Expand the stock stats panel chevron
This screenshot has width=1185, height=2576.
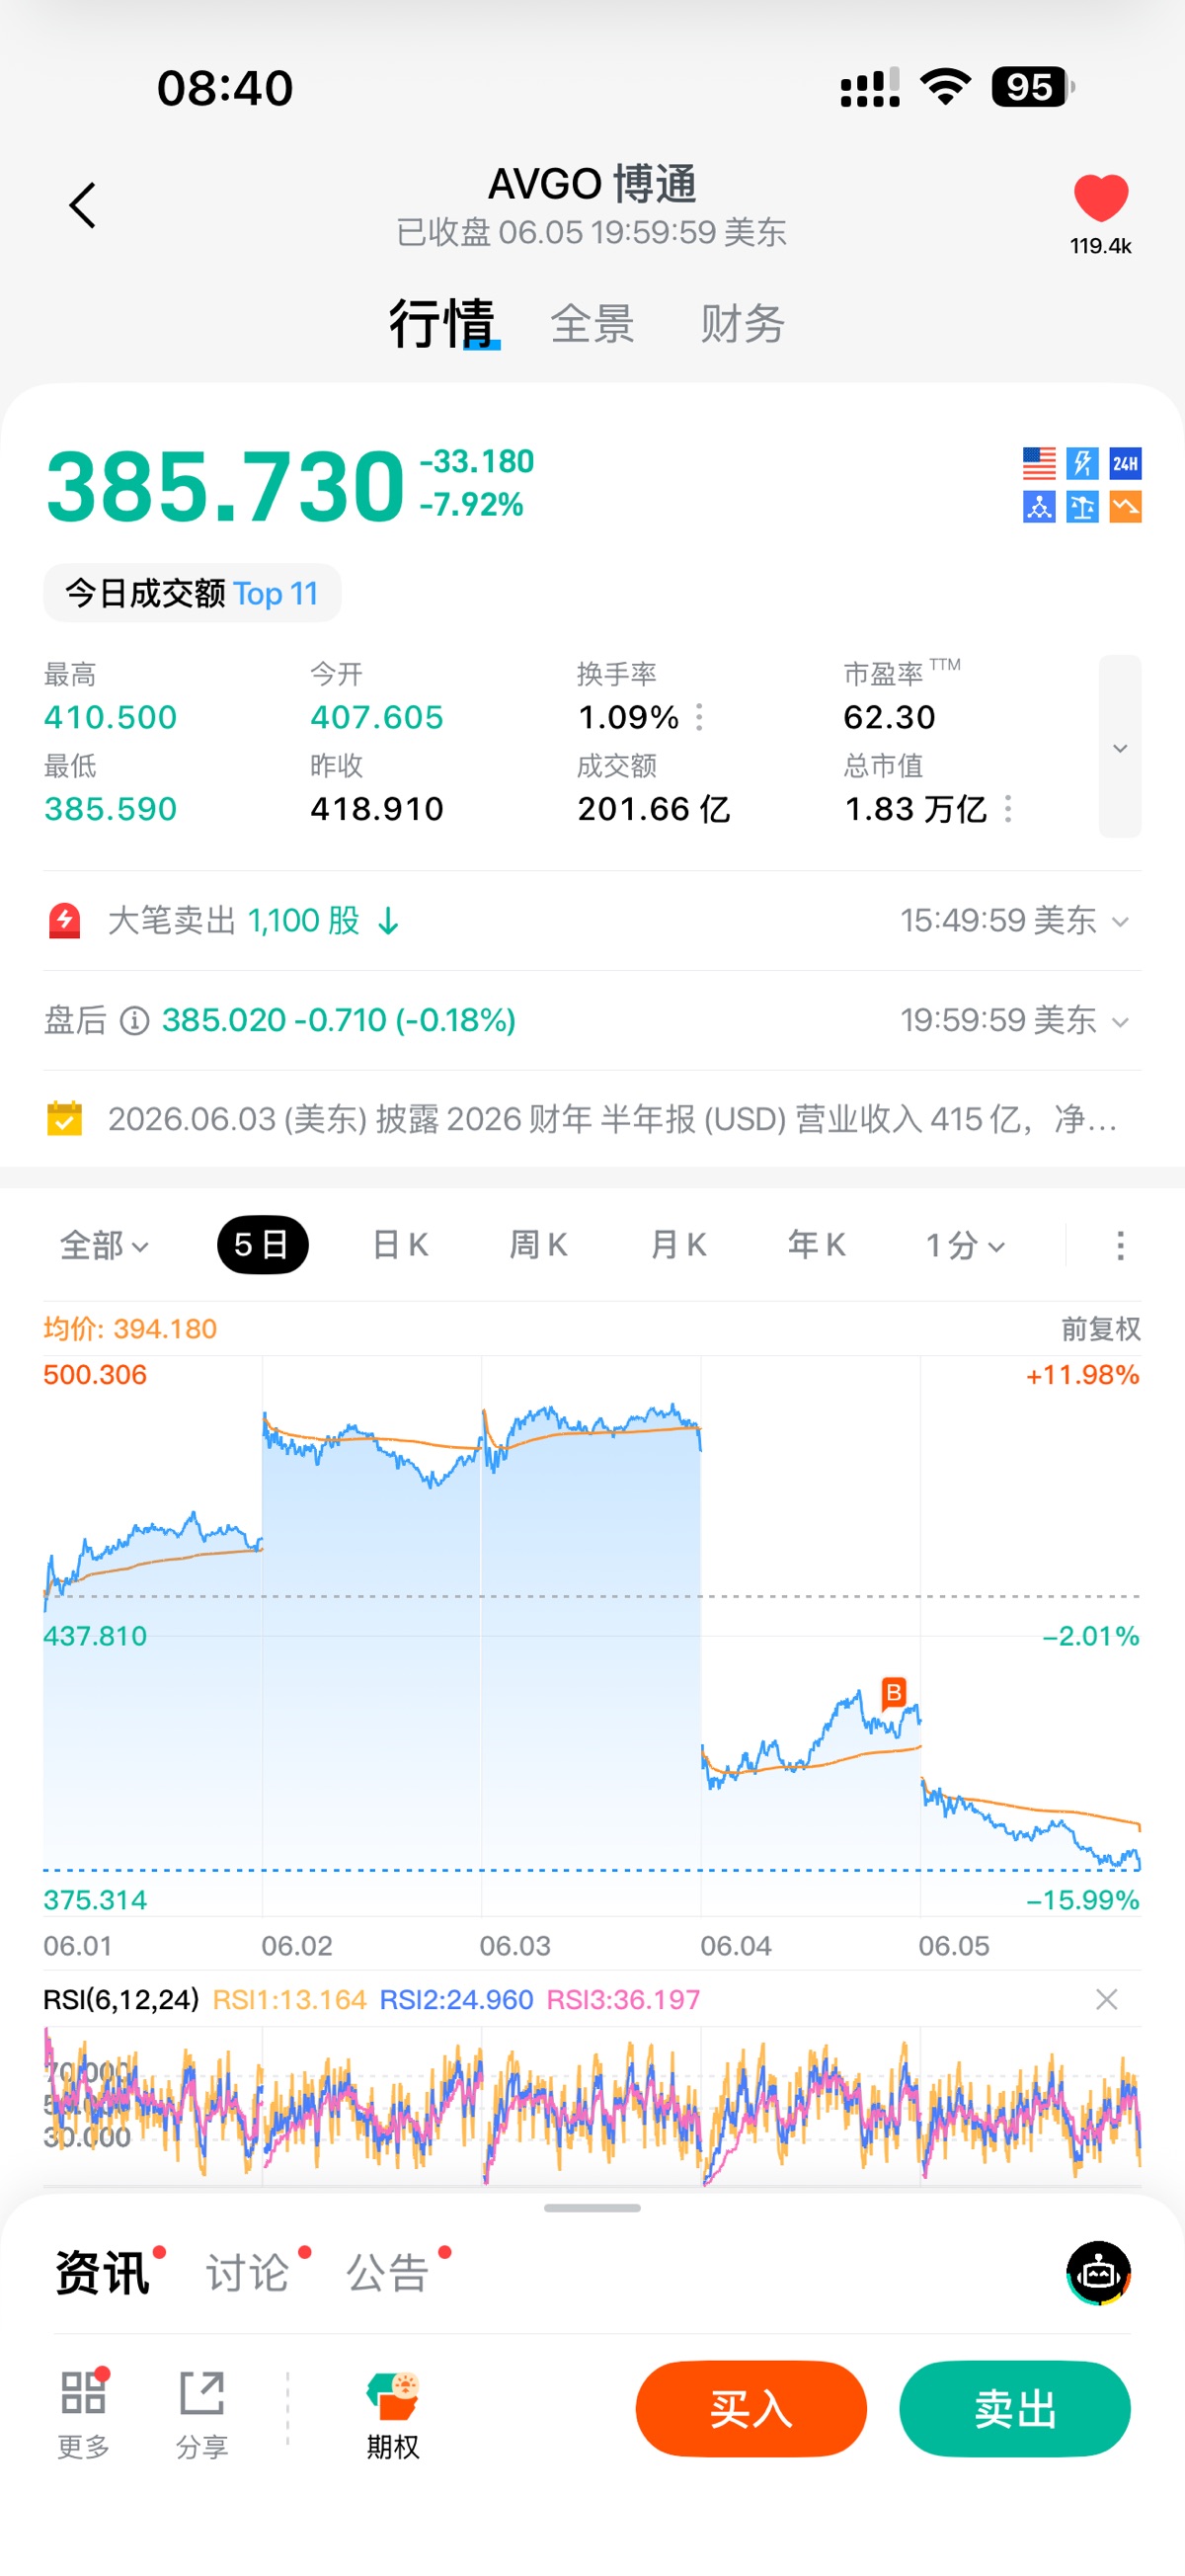coord(1120,747)
